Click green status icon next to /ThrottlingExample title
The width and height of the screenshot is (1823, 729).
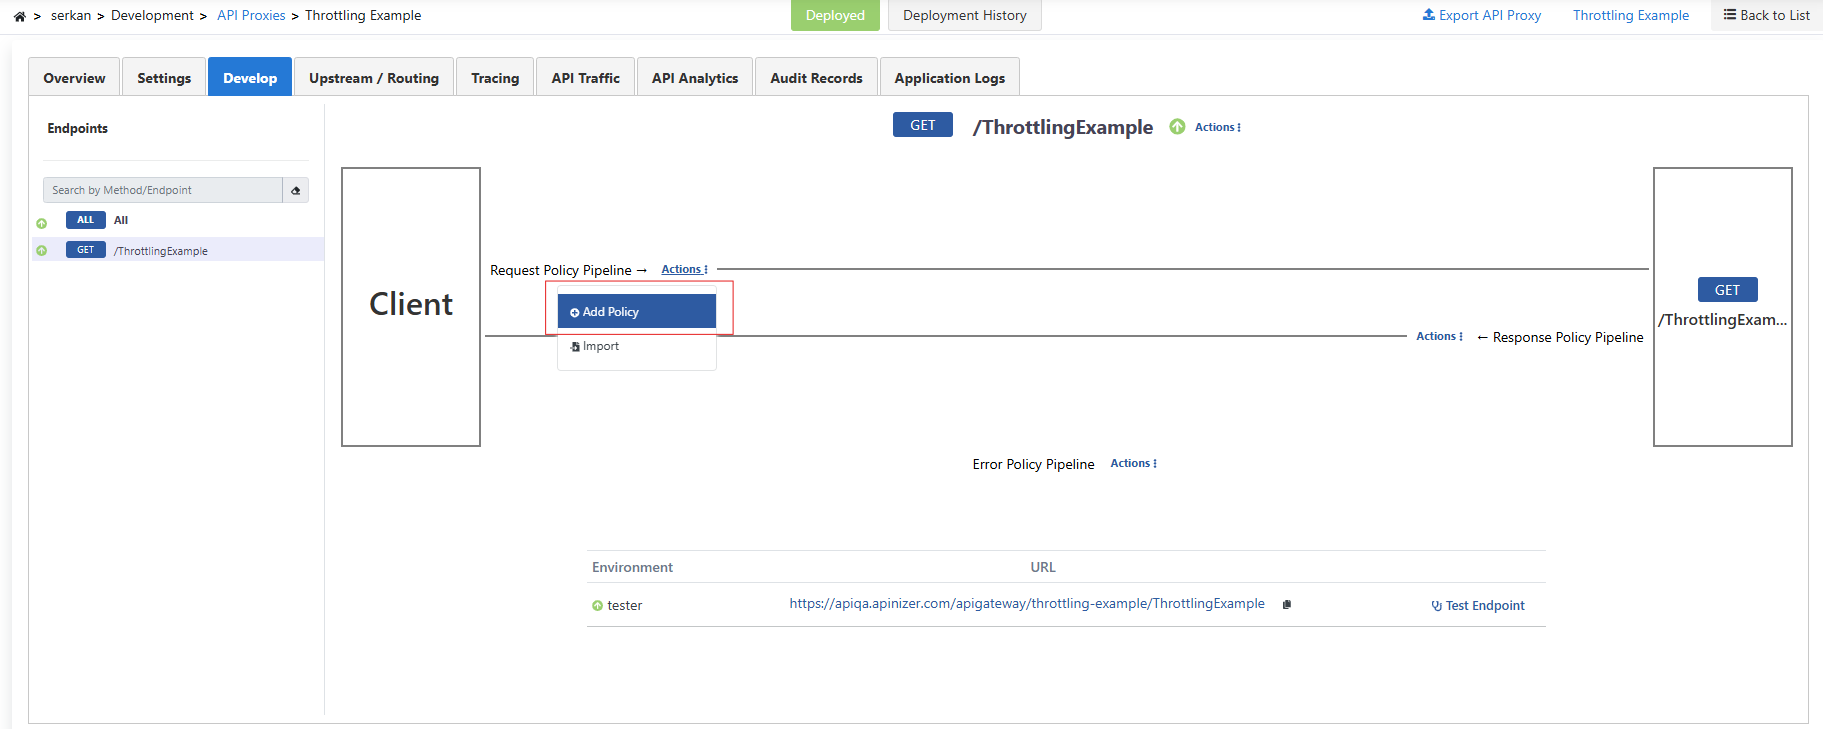tap(1177, 127)
